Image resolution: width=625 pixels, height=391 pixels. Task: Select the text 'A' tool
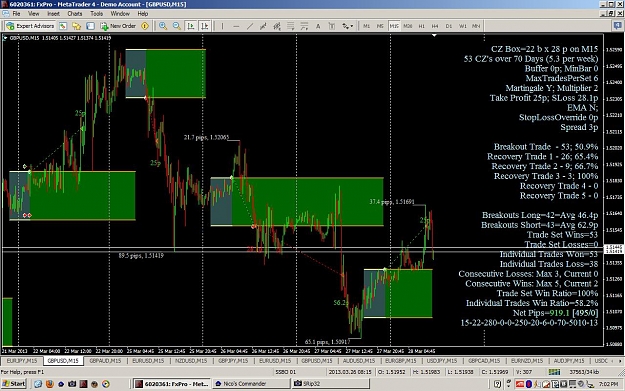pyautogui.click(x=318, y=26)
